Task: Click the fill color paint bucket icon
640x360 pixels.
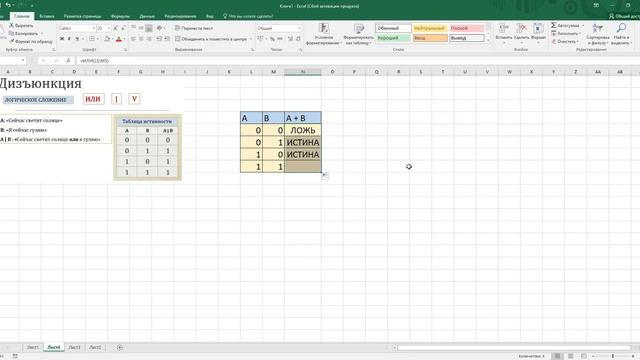Action: (107, 39)
